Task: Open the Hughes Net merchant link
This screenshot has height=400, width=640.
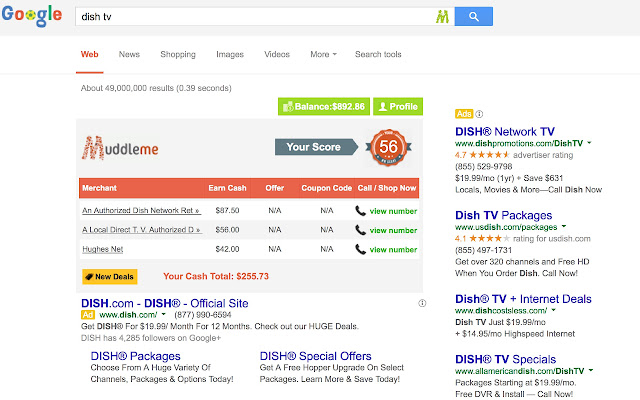Action: tap(102, 249)
